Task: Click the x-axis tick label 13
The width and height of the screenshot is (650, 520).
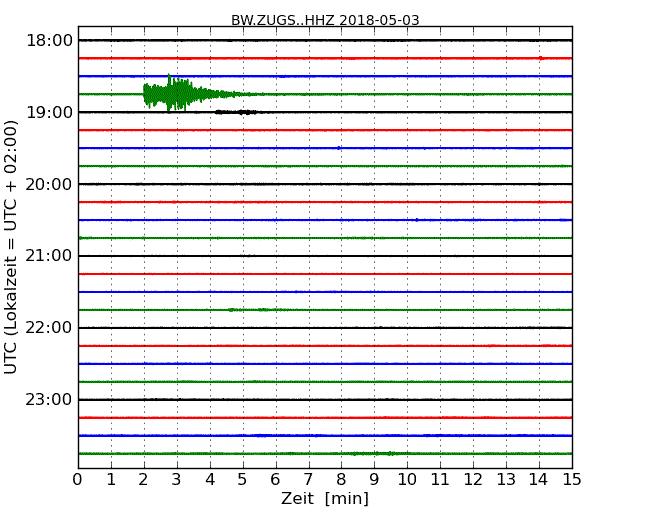Action: [506, 479]
